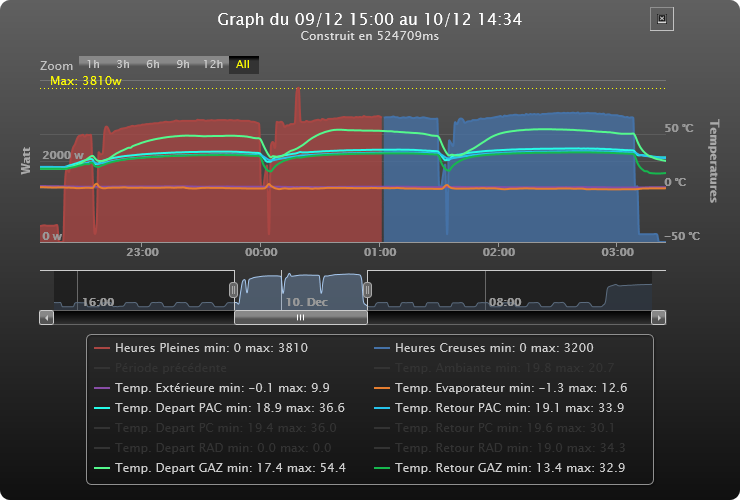Image resolution: width=740 pixels, height=500 pixels.
Task: Set zoom range to 1h
Action: (93, 64)
